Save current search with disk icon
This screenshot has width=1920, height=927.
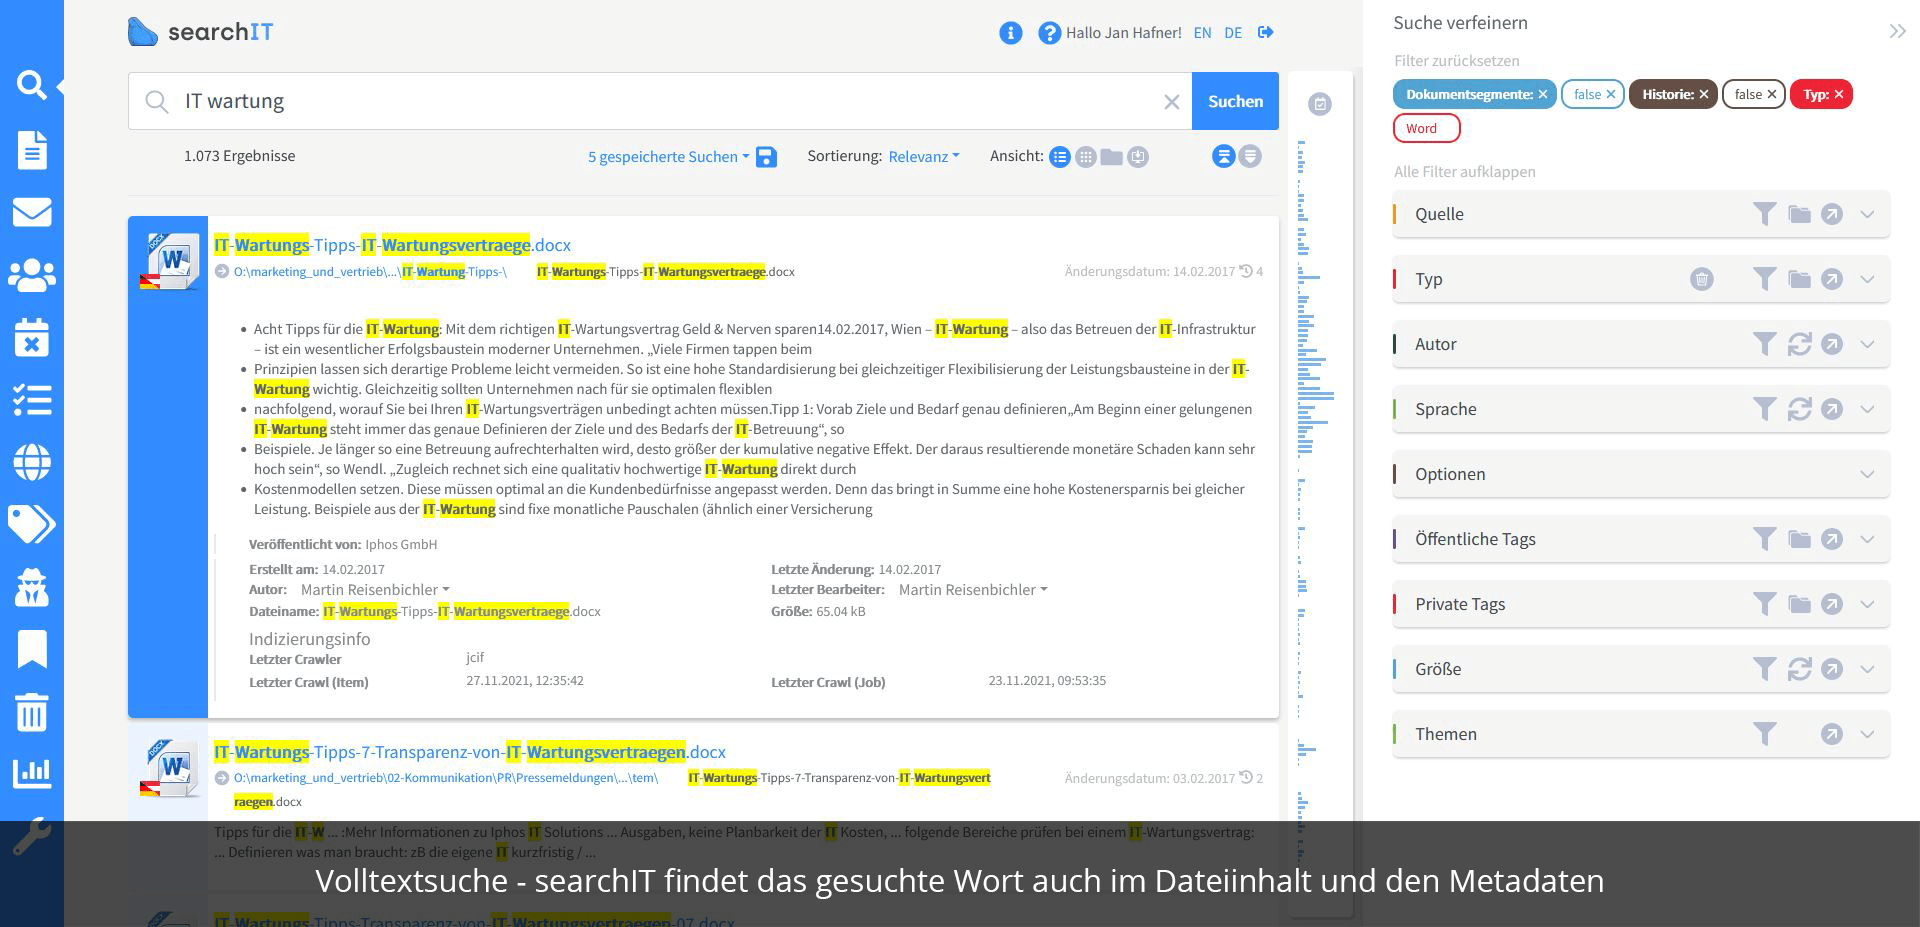click(766, 157)
